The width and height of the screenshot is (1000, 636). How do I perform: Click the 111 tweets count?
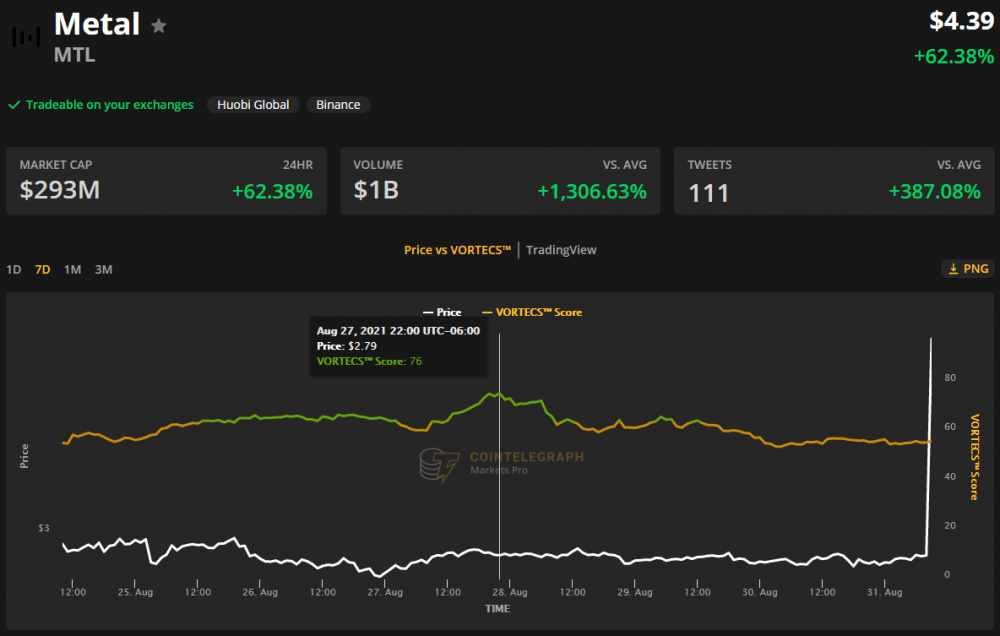[709, 193]
